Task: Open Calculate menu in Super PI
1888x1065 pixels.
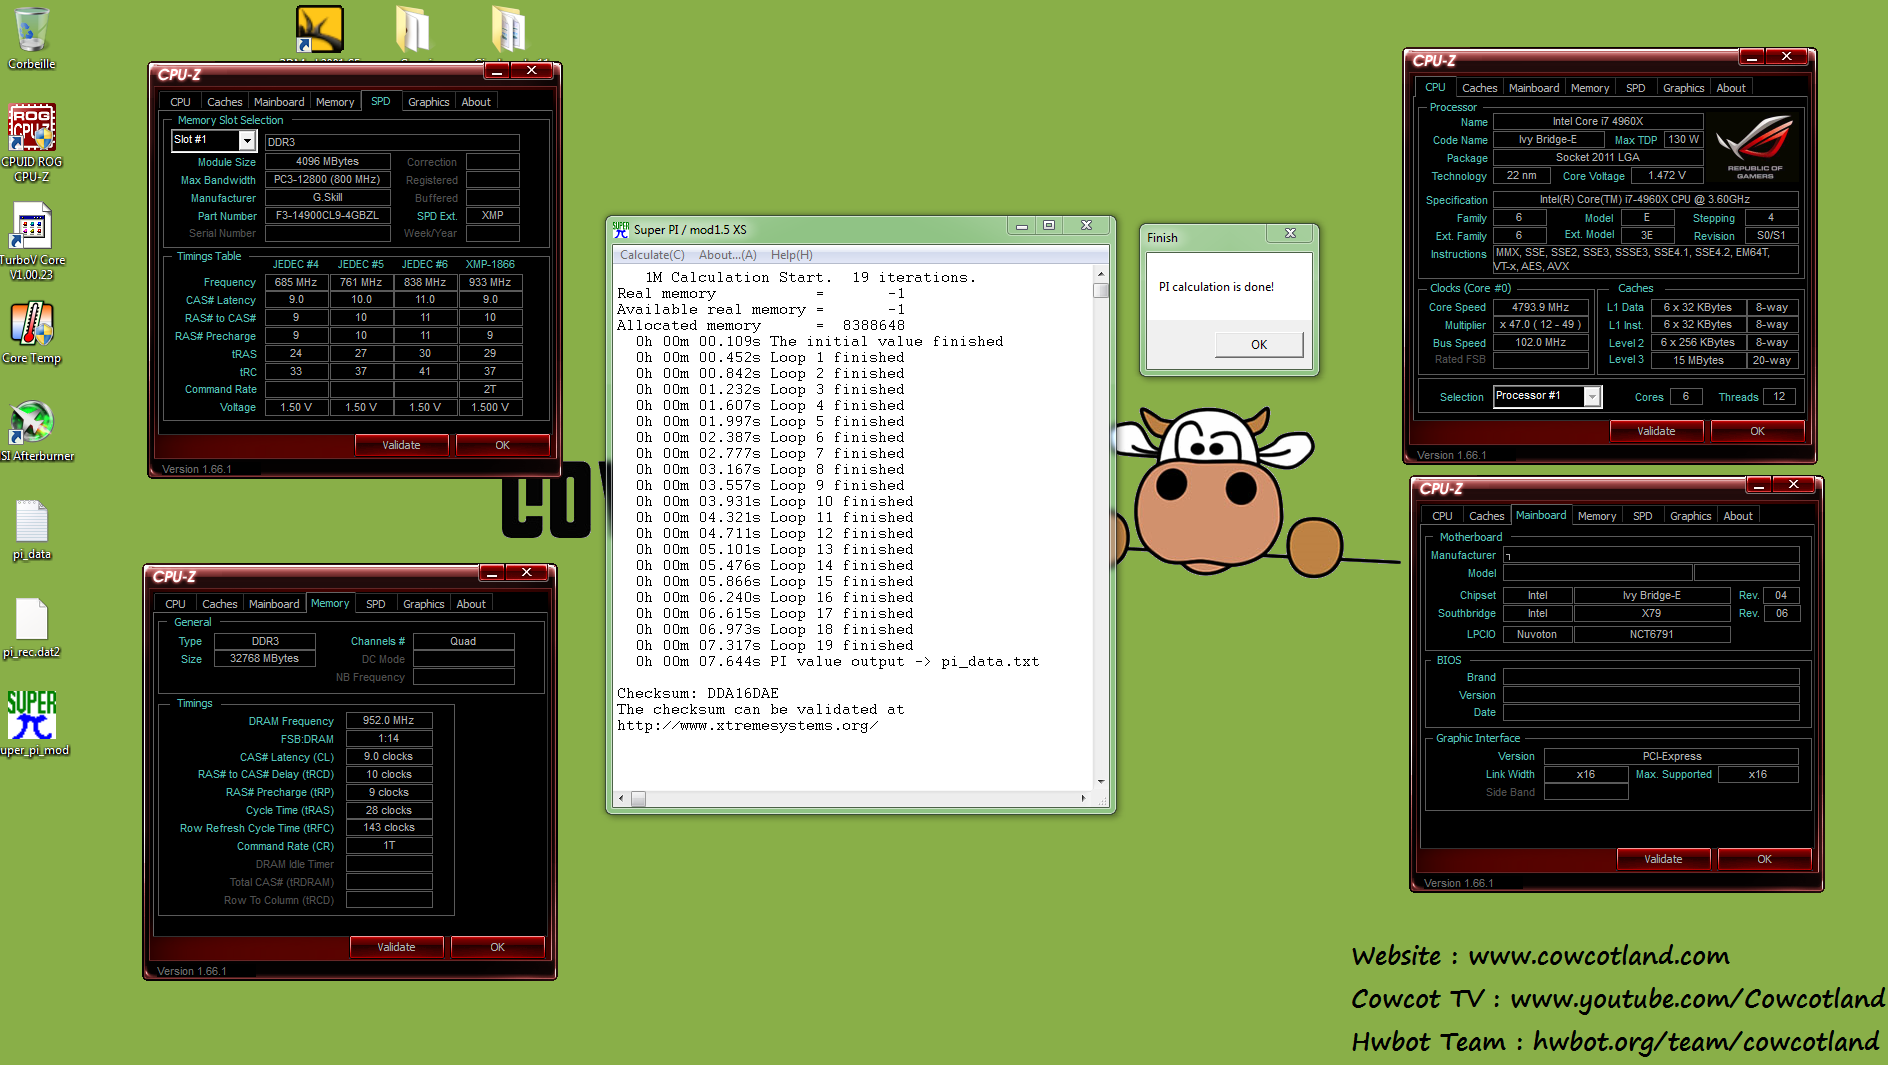Action: click(652, 255)
